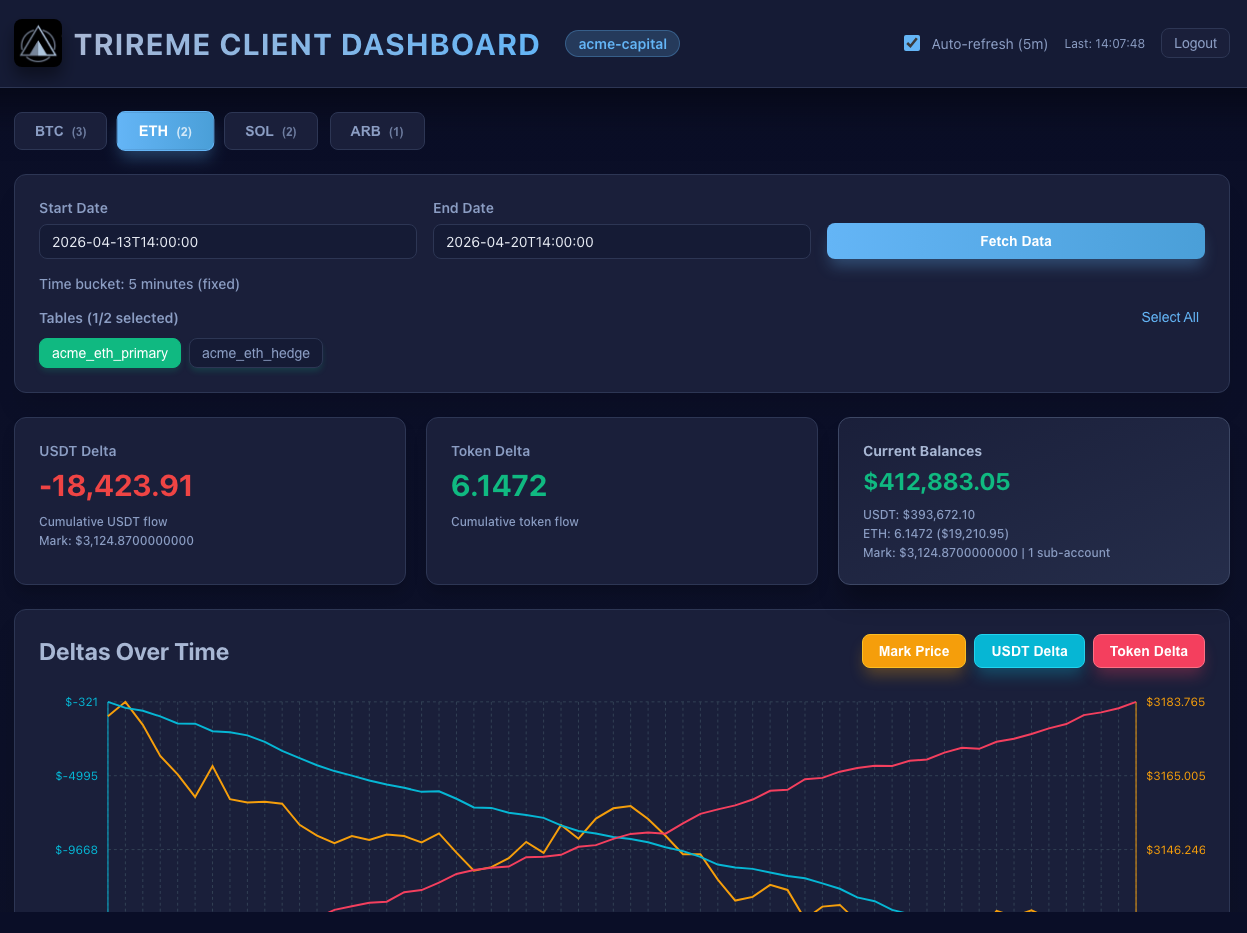Open the acme-capital client badge
This screenshot has height=933, width=1247.
point(622,44)
